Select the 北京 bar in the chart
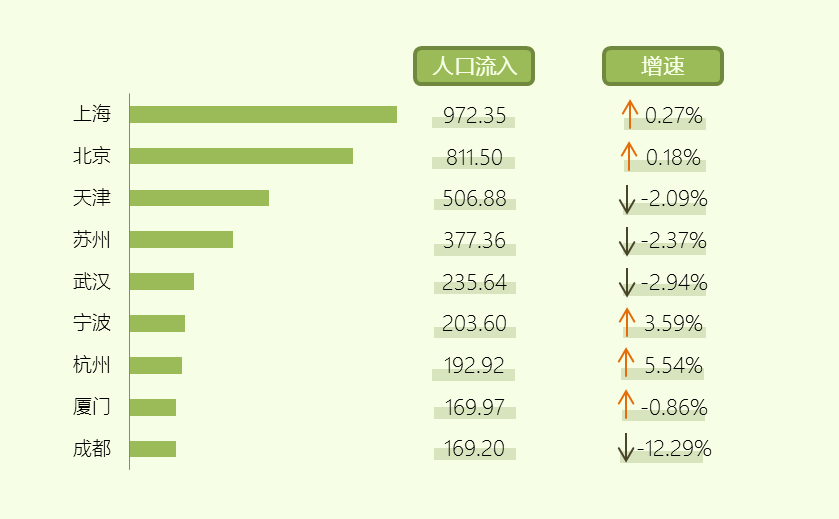Viewport: 839px width, 519px height. (241, 156)
